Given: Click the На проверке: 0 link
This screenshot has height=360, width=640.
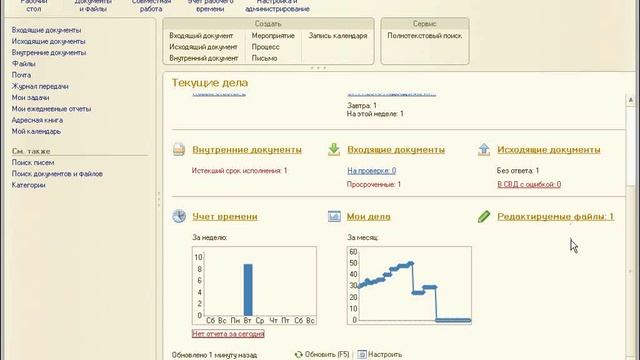Looking at the screenshot, I should pyautogui.click(x=371, y=171).
